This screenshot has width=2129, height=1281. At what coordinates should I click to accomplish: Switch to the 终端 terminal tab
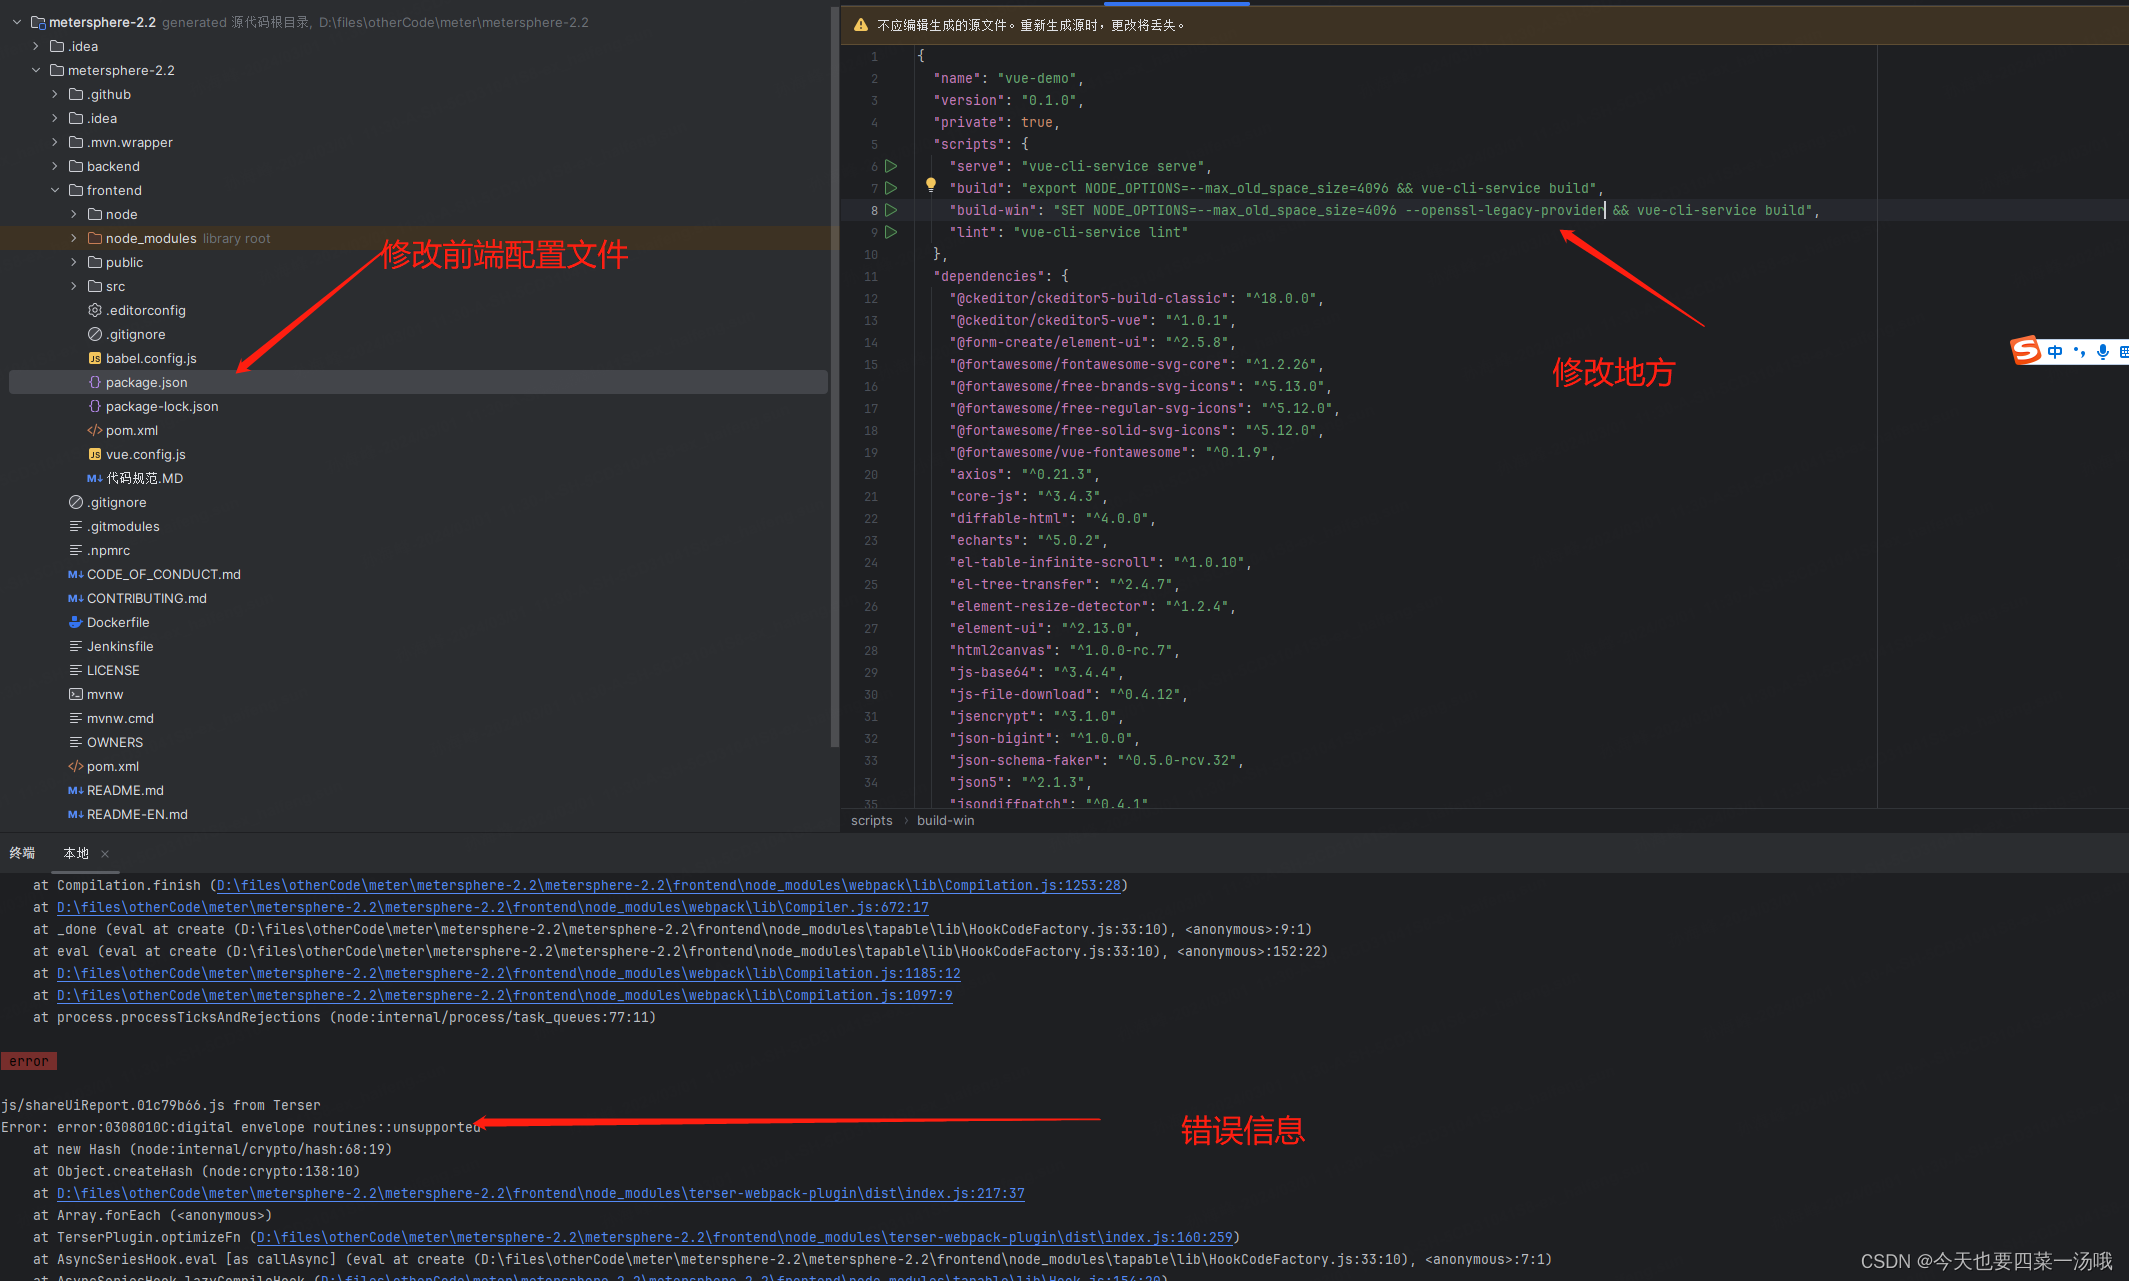tap(22, 853)
